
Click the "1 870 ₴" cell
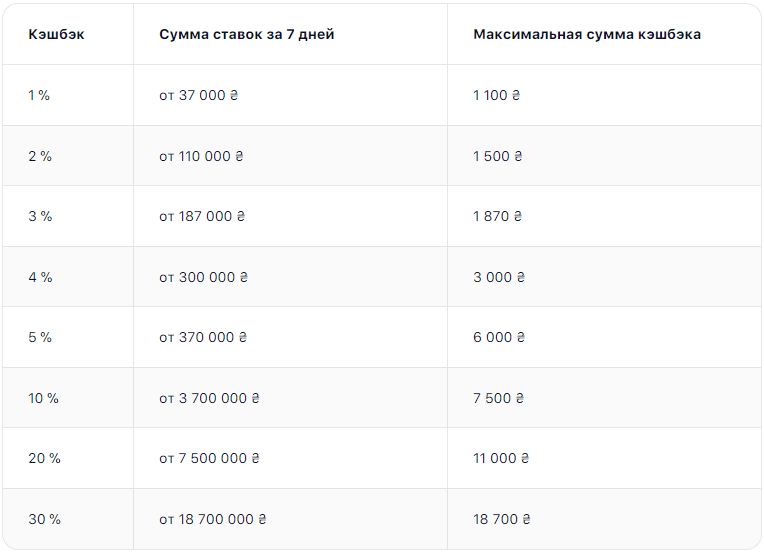(498, 216)
